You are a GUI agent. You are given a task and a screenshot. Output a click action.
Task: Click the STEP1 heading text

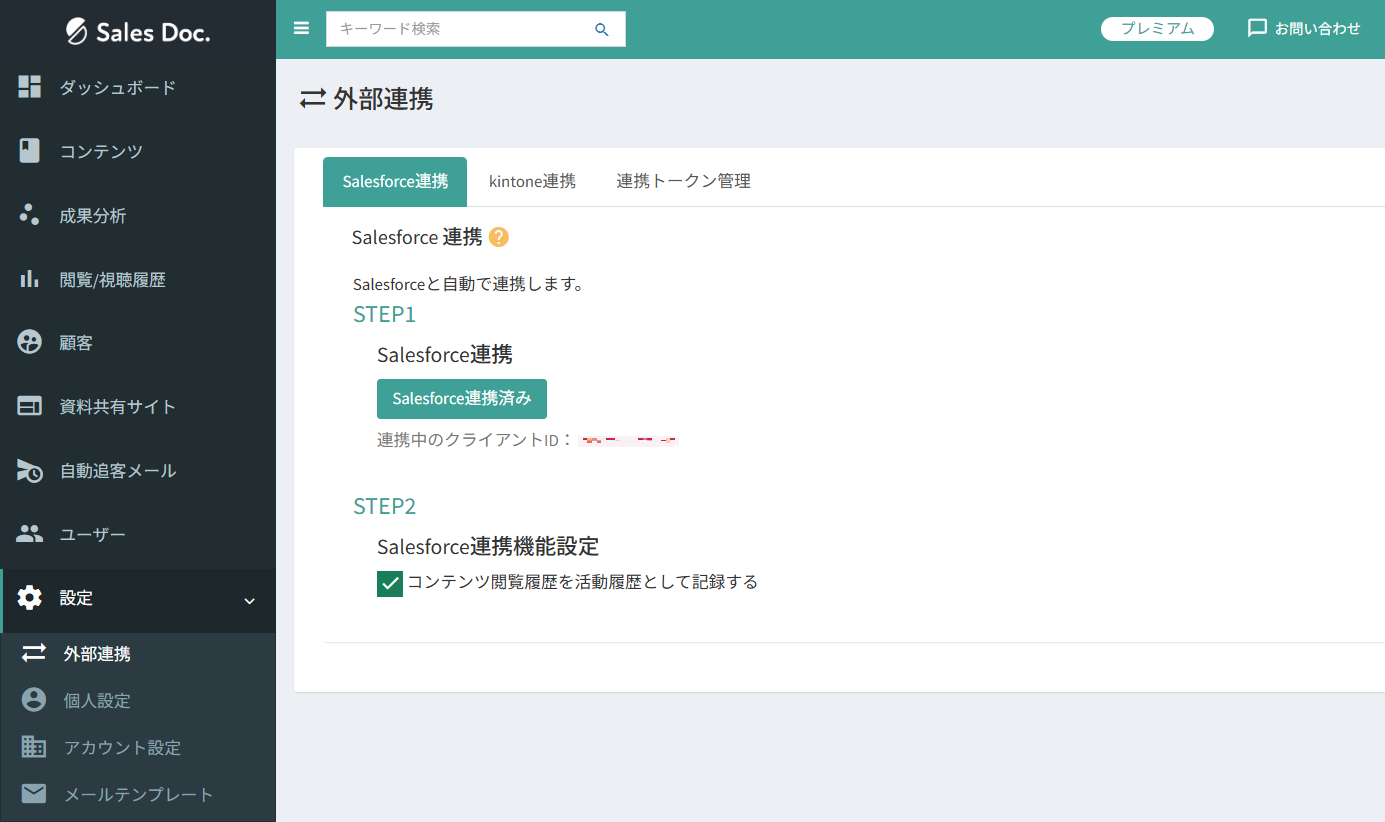[384, 314]
